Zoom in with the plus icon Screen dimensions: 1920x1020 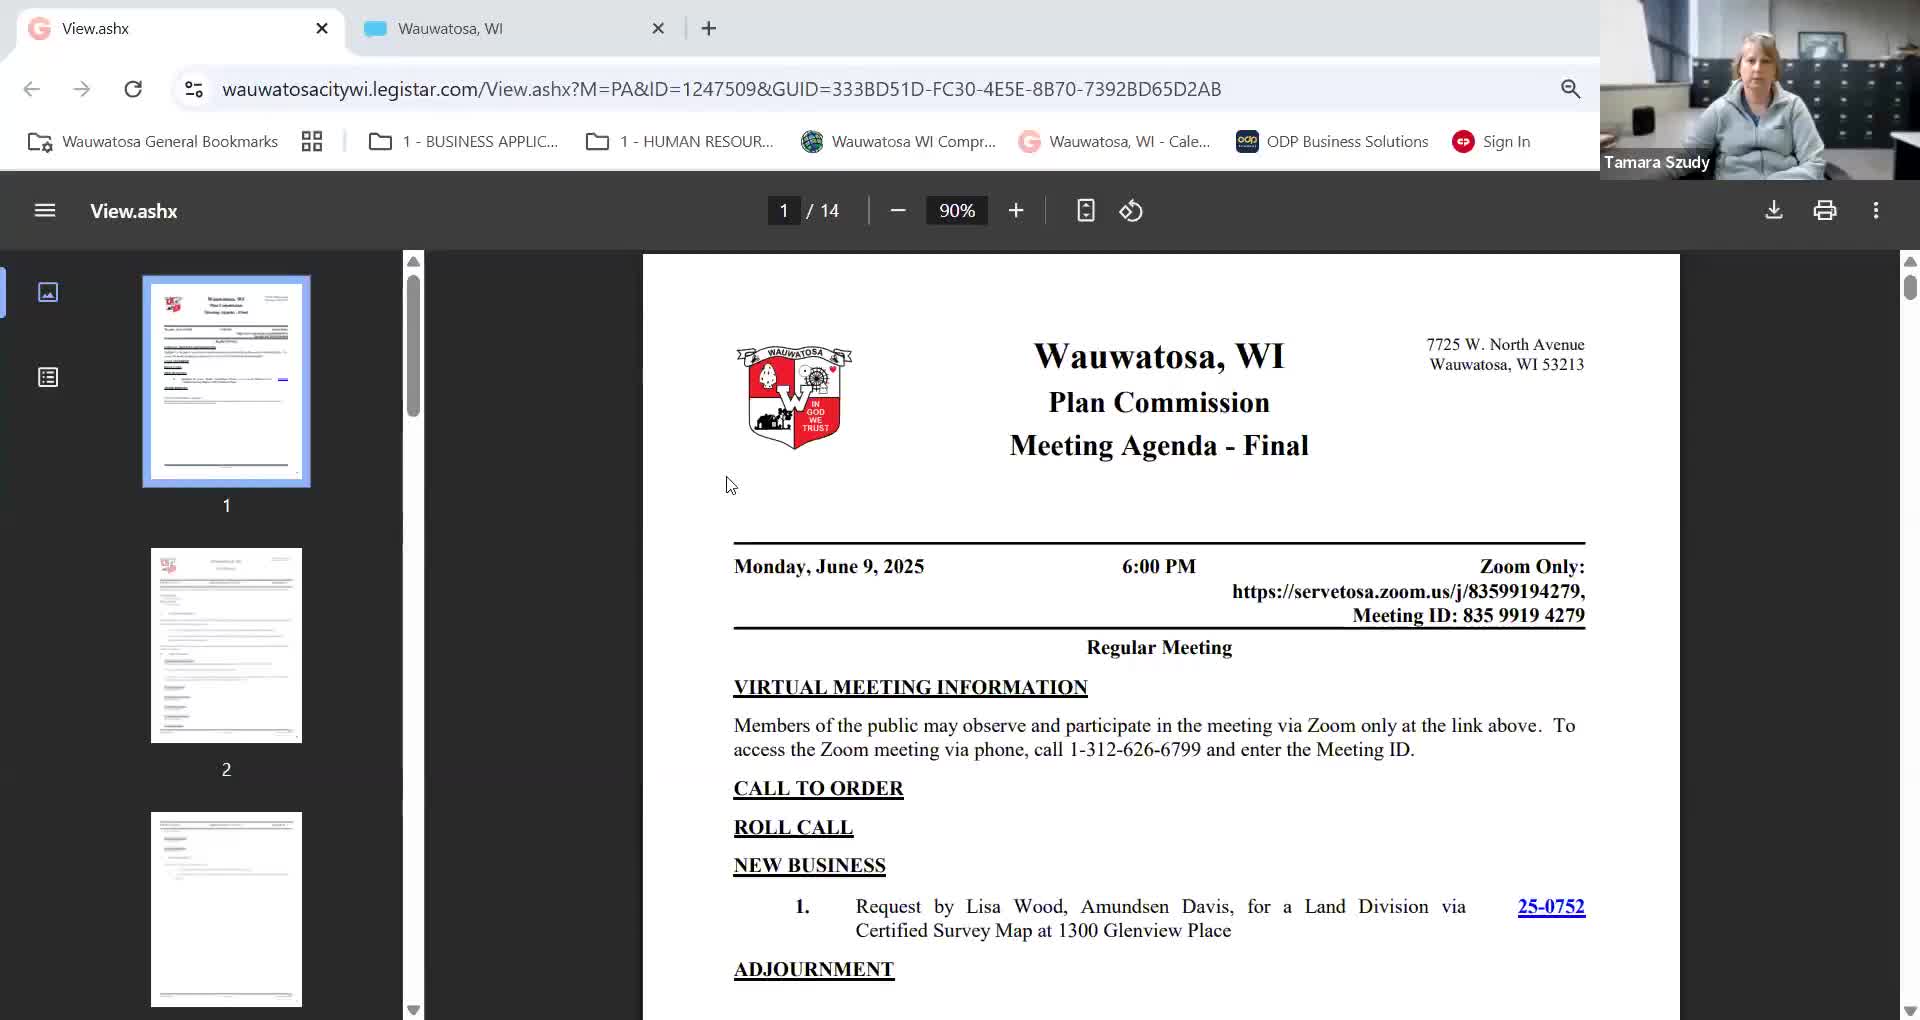1015,210
